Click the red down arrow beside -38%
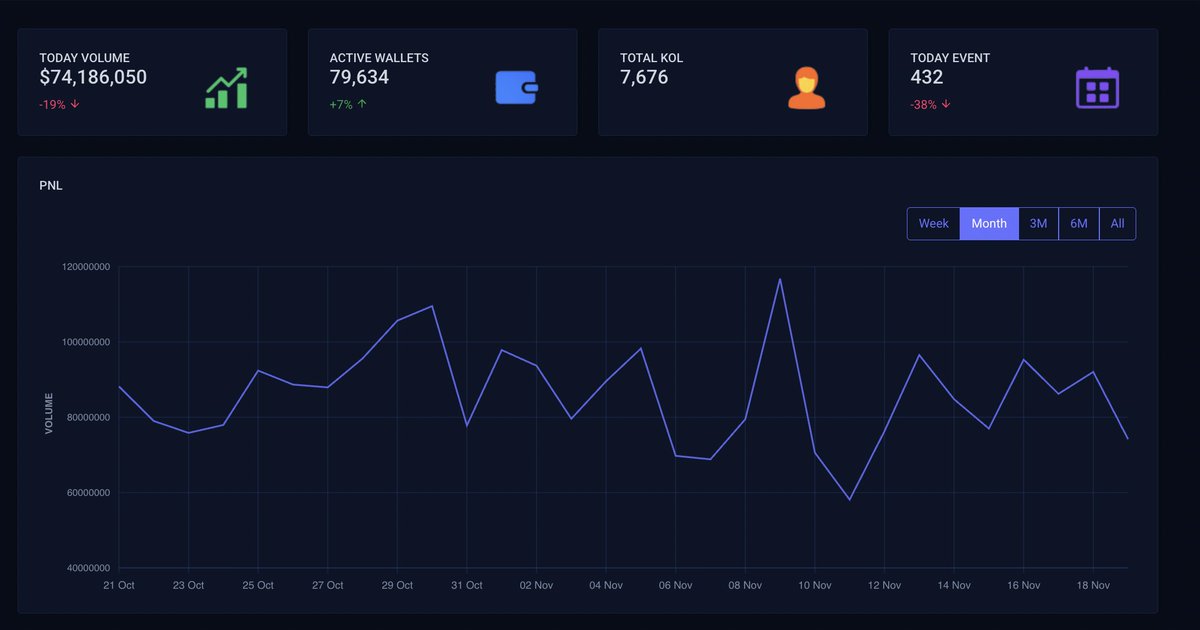This screenshot has height=630, width=1200. (944, 104)
